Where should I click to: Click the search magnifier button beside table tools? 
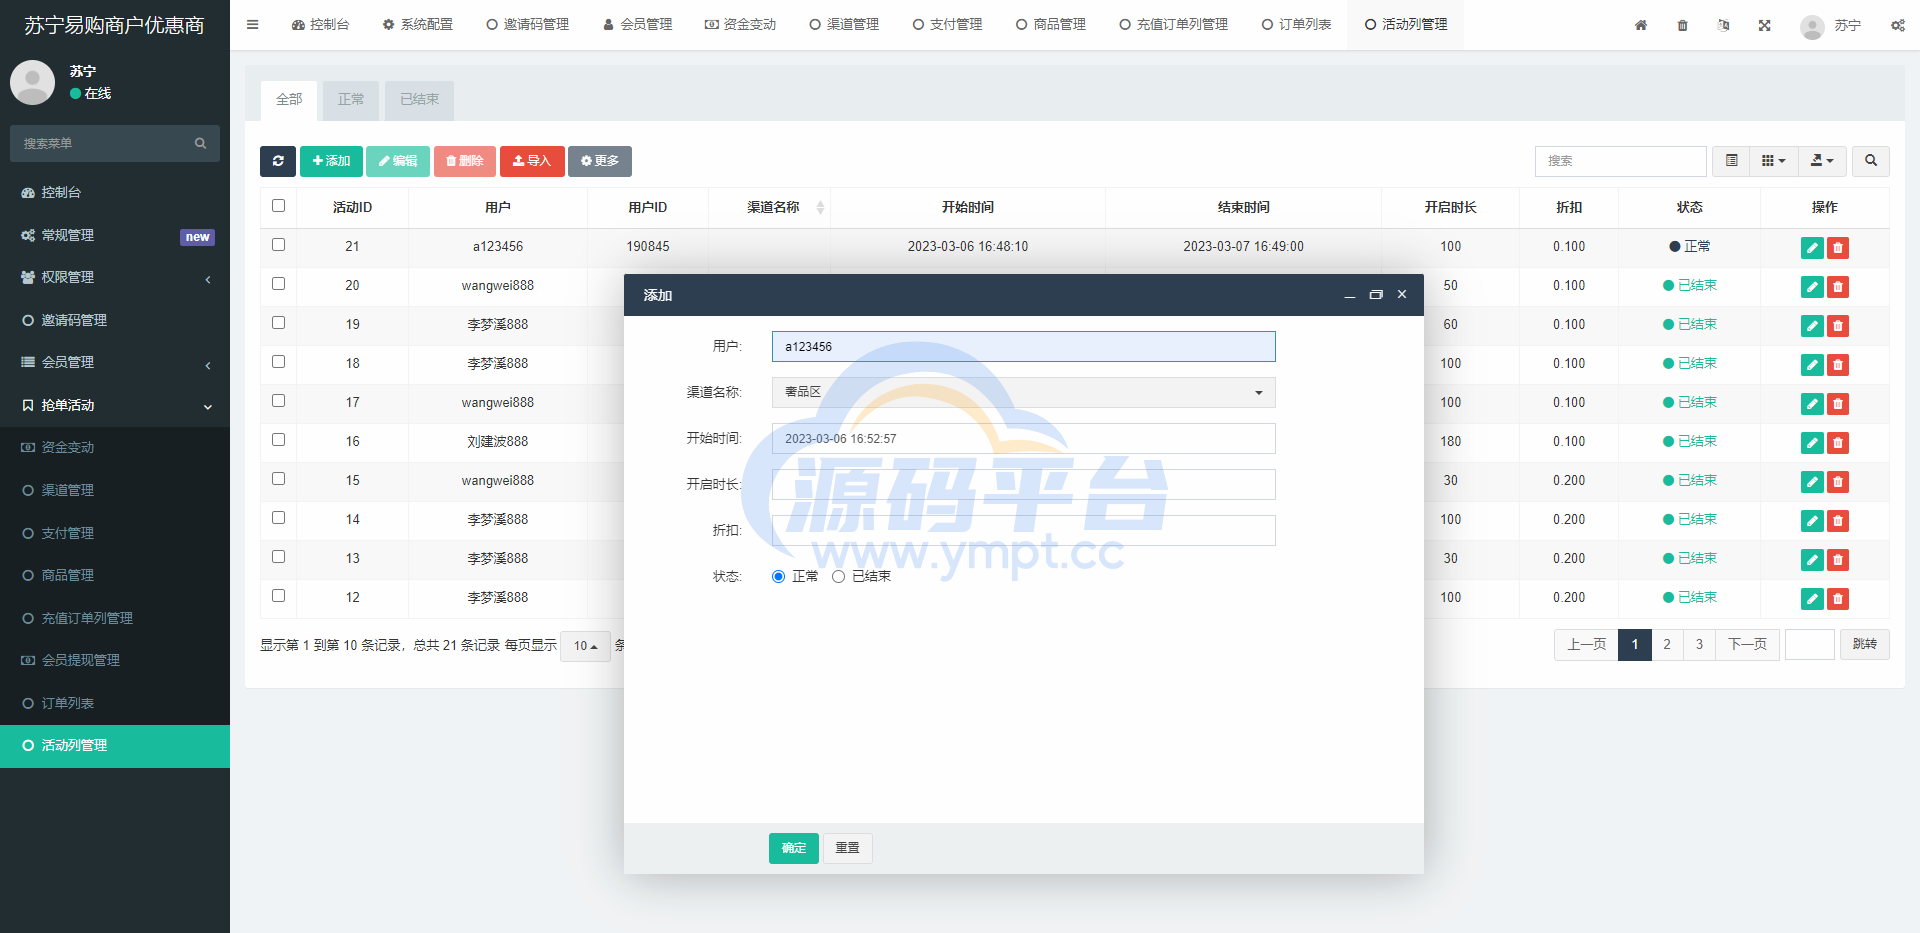(x=1870, y=161)
